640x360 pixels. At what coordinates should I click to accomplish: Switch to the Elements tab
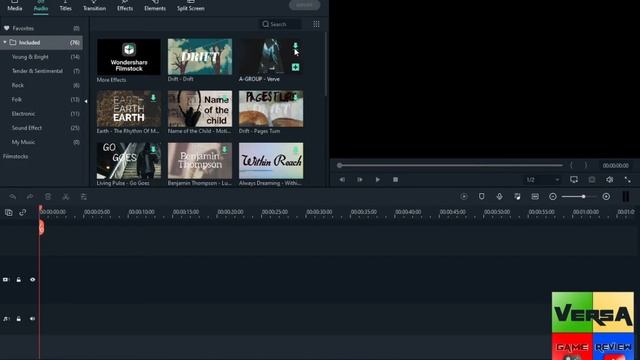click(155, 7)
